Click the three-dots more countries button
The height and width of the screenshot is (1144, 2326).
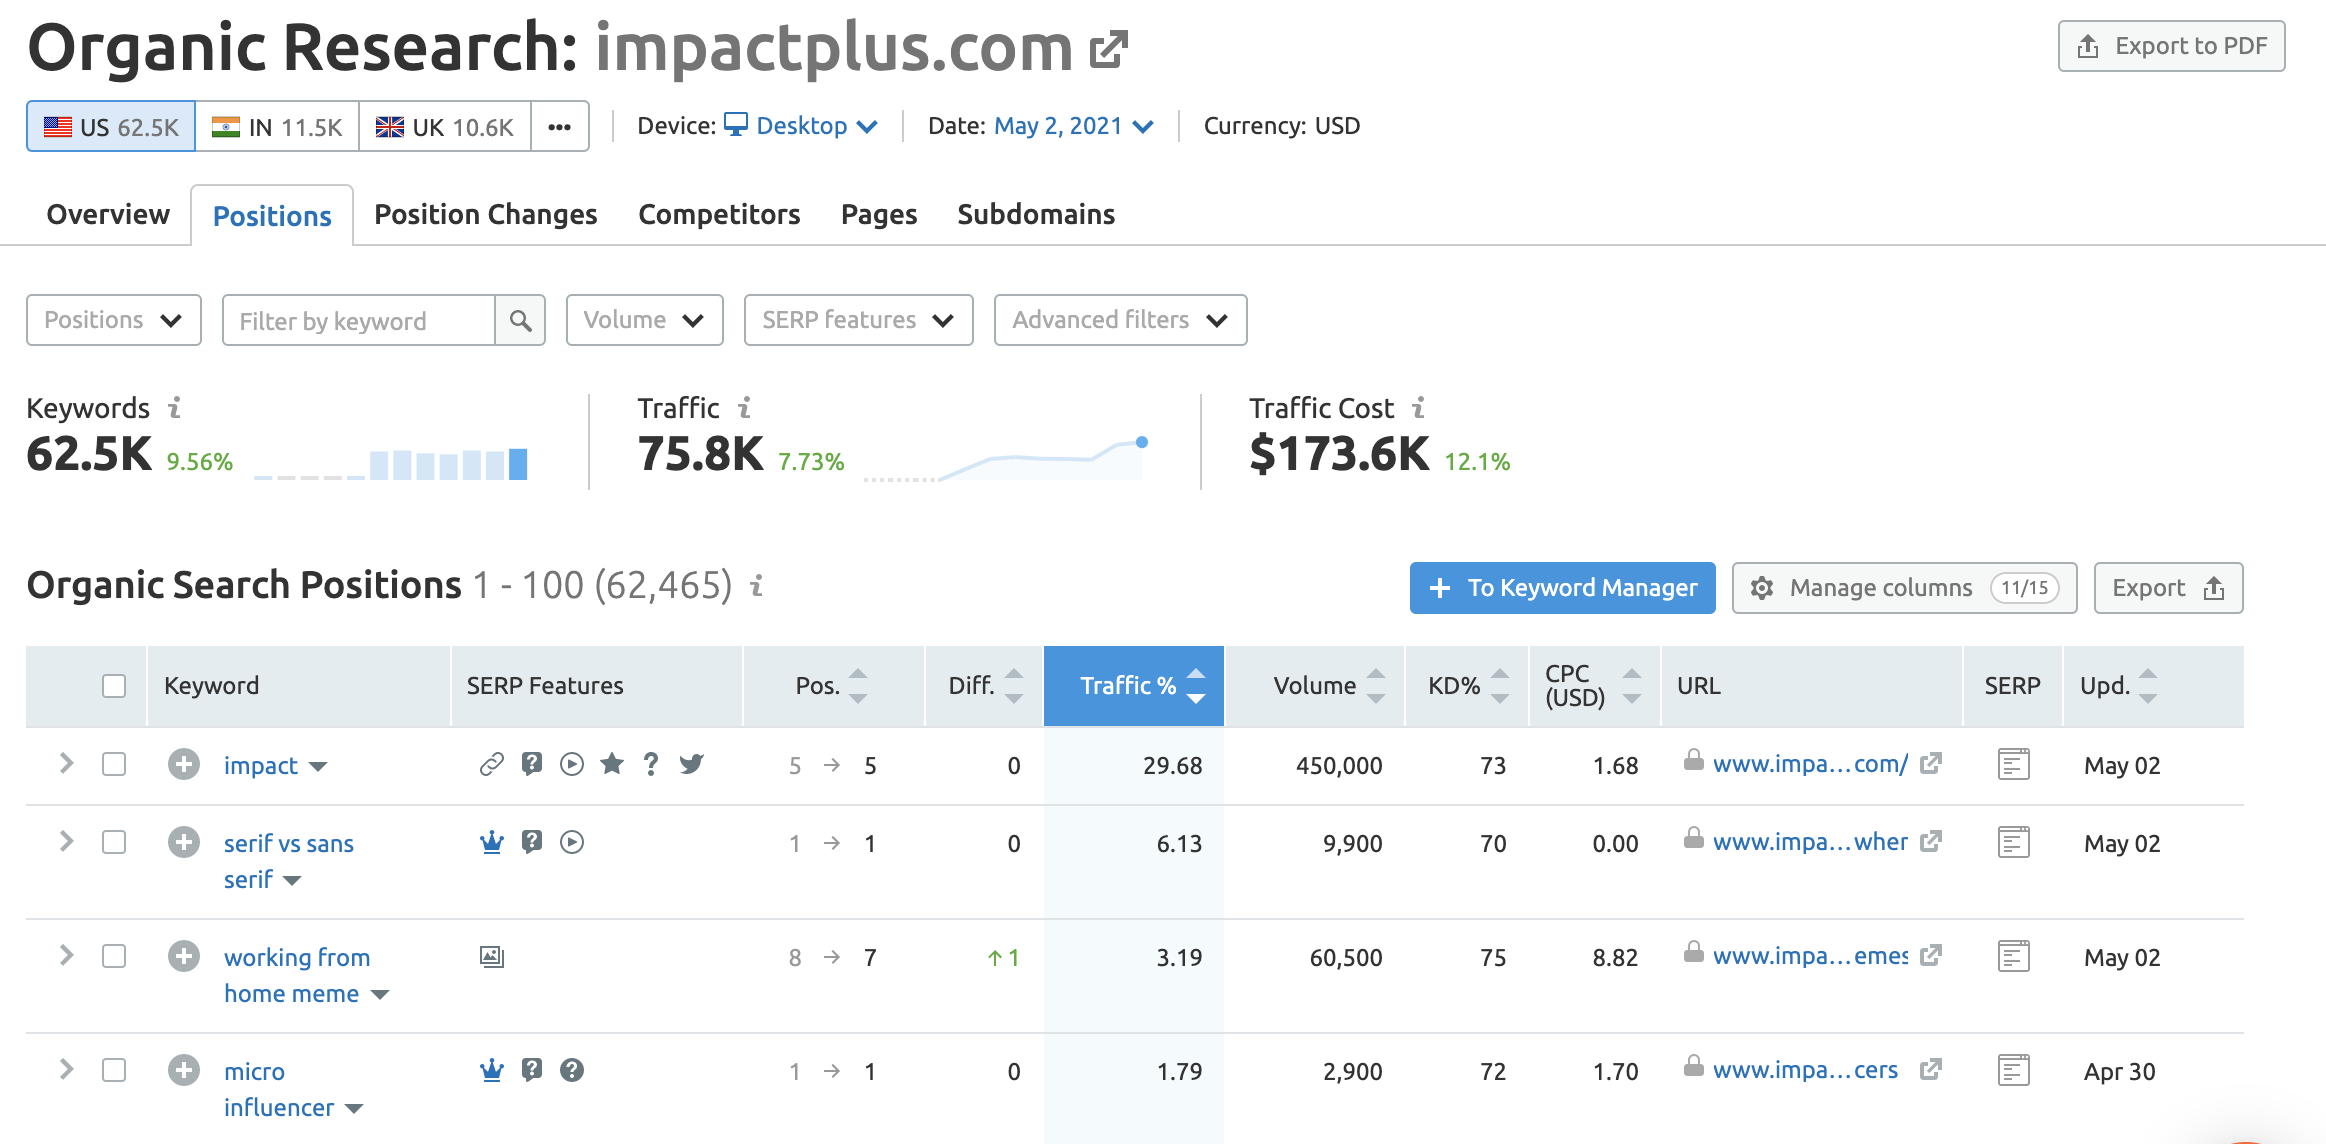559,127
